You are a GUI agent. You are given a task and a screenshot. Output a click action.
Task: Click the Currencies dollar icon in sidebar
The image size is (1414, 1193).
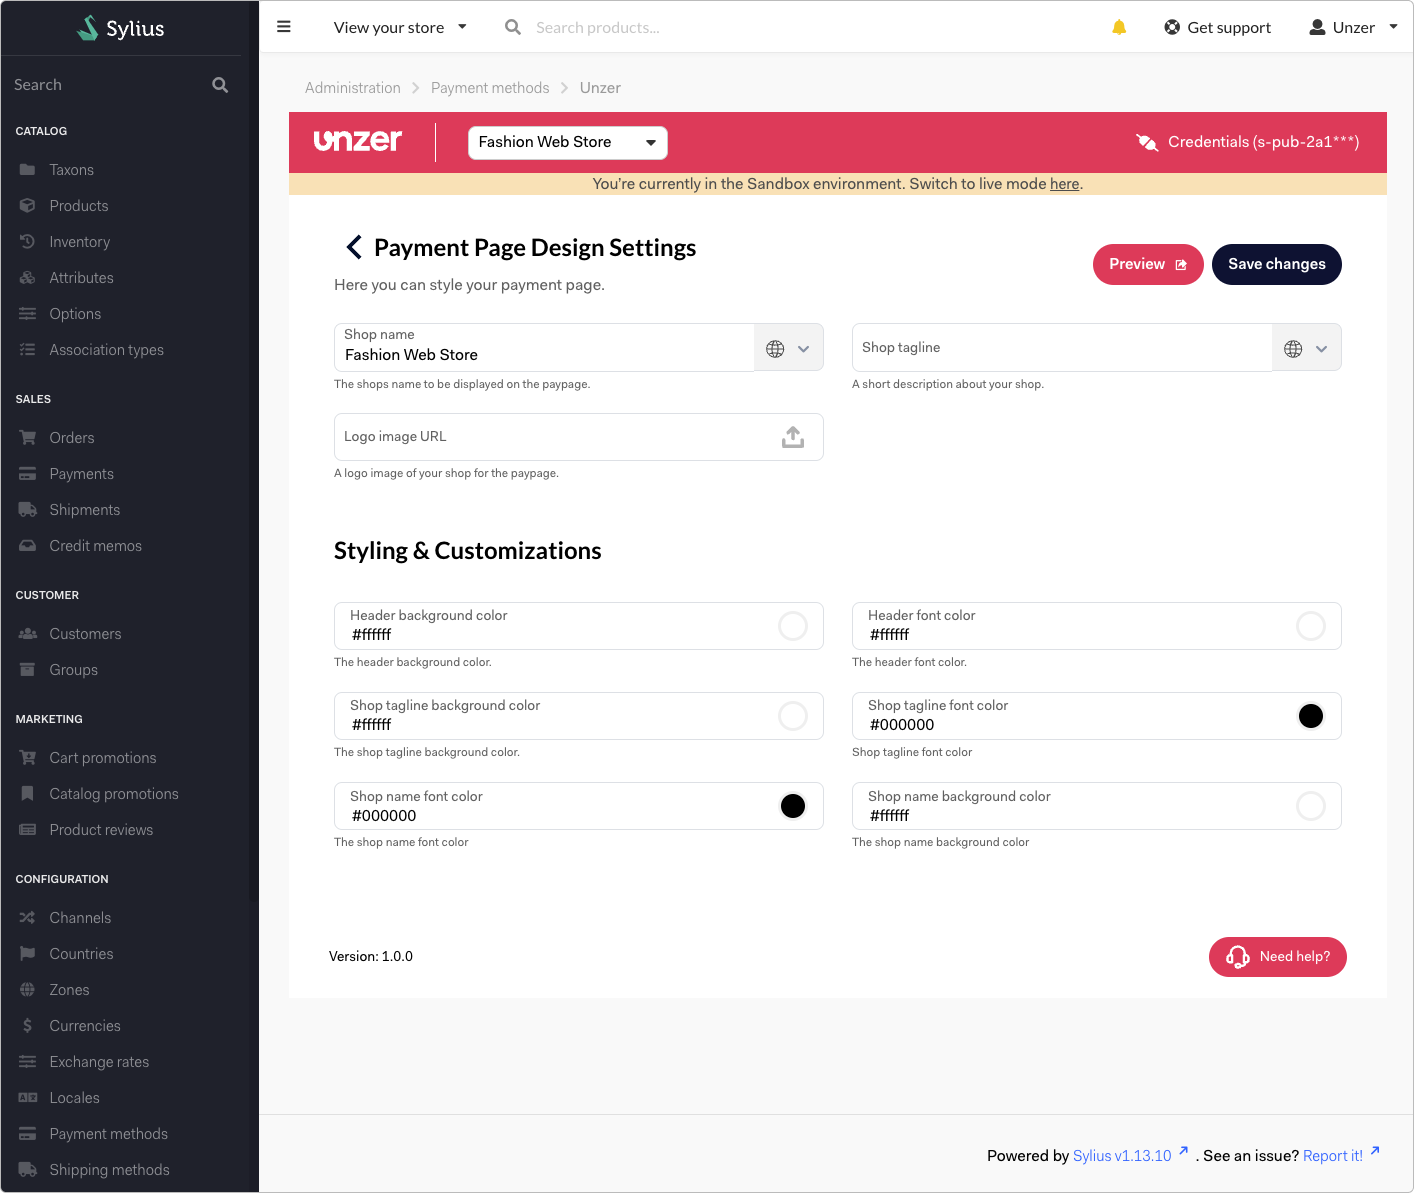coord(28,1026)
